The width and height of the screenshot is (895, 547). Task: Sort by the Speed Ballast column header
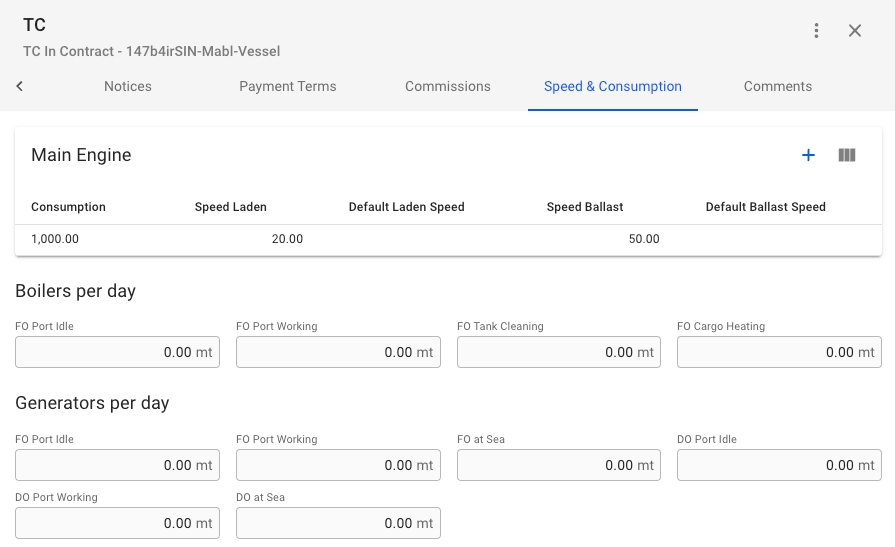(585, 207)
